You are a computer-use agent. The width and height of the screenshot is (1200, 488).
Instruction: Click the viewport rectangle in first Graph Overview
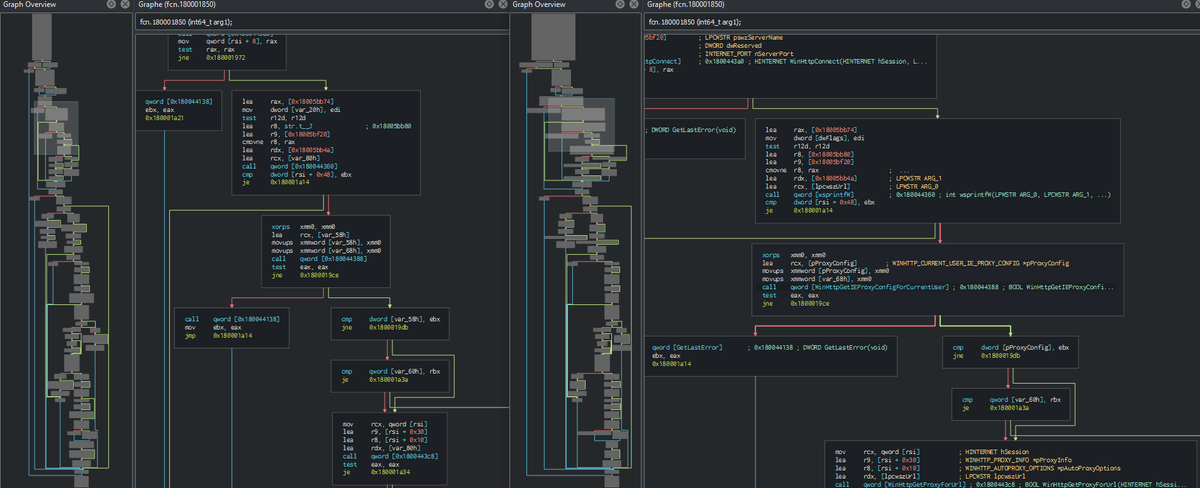pos(56,128)
